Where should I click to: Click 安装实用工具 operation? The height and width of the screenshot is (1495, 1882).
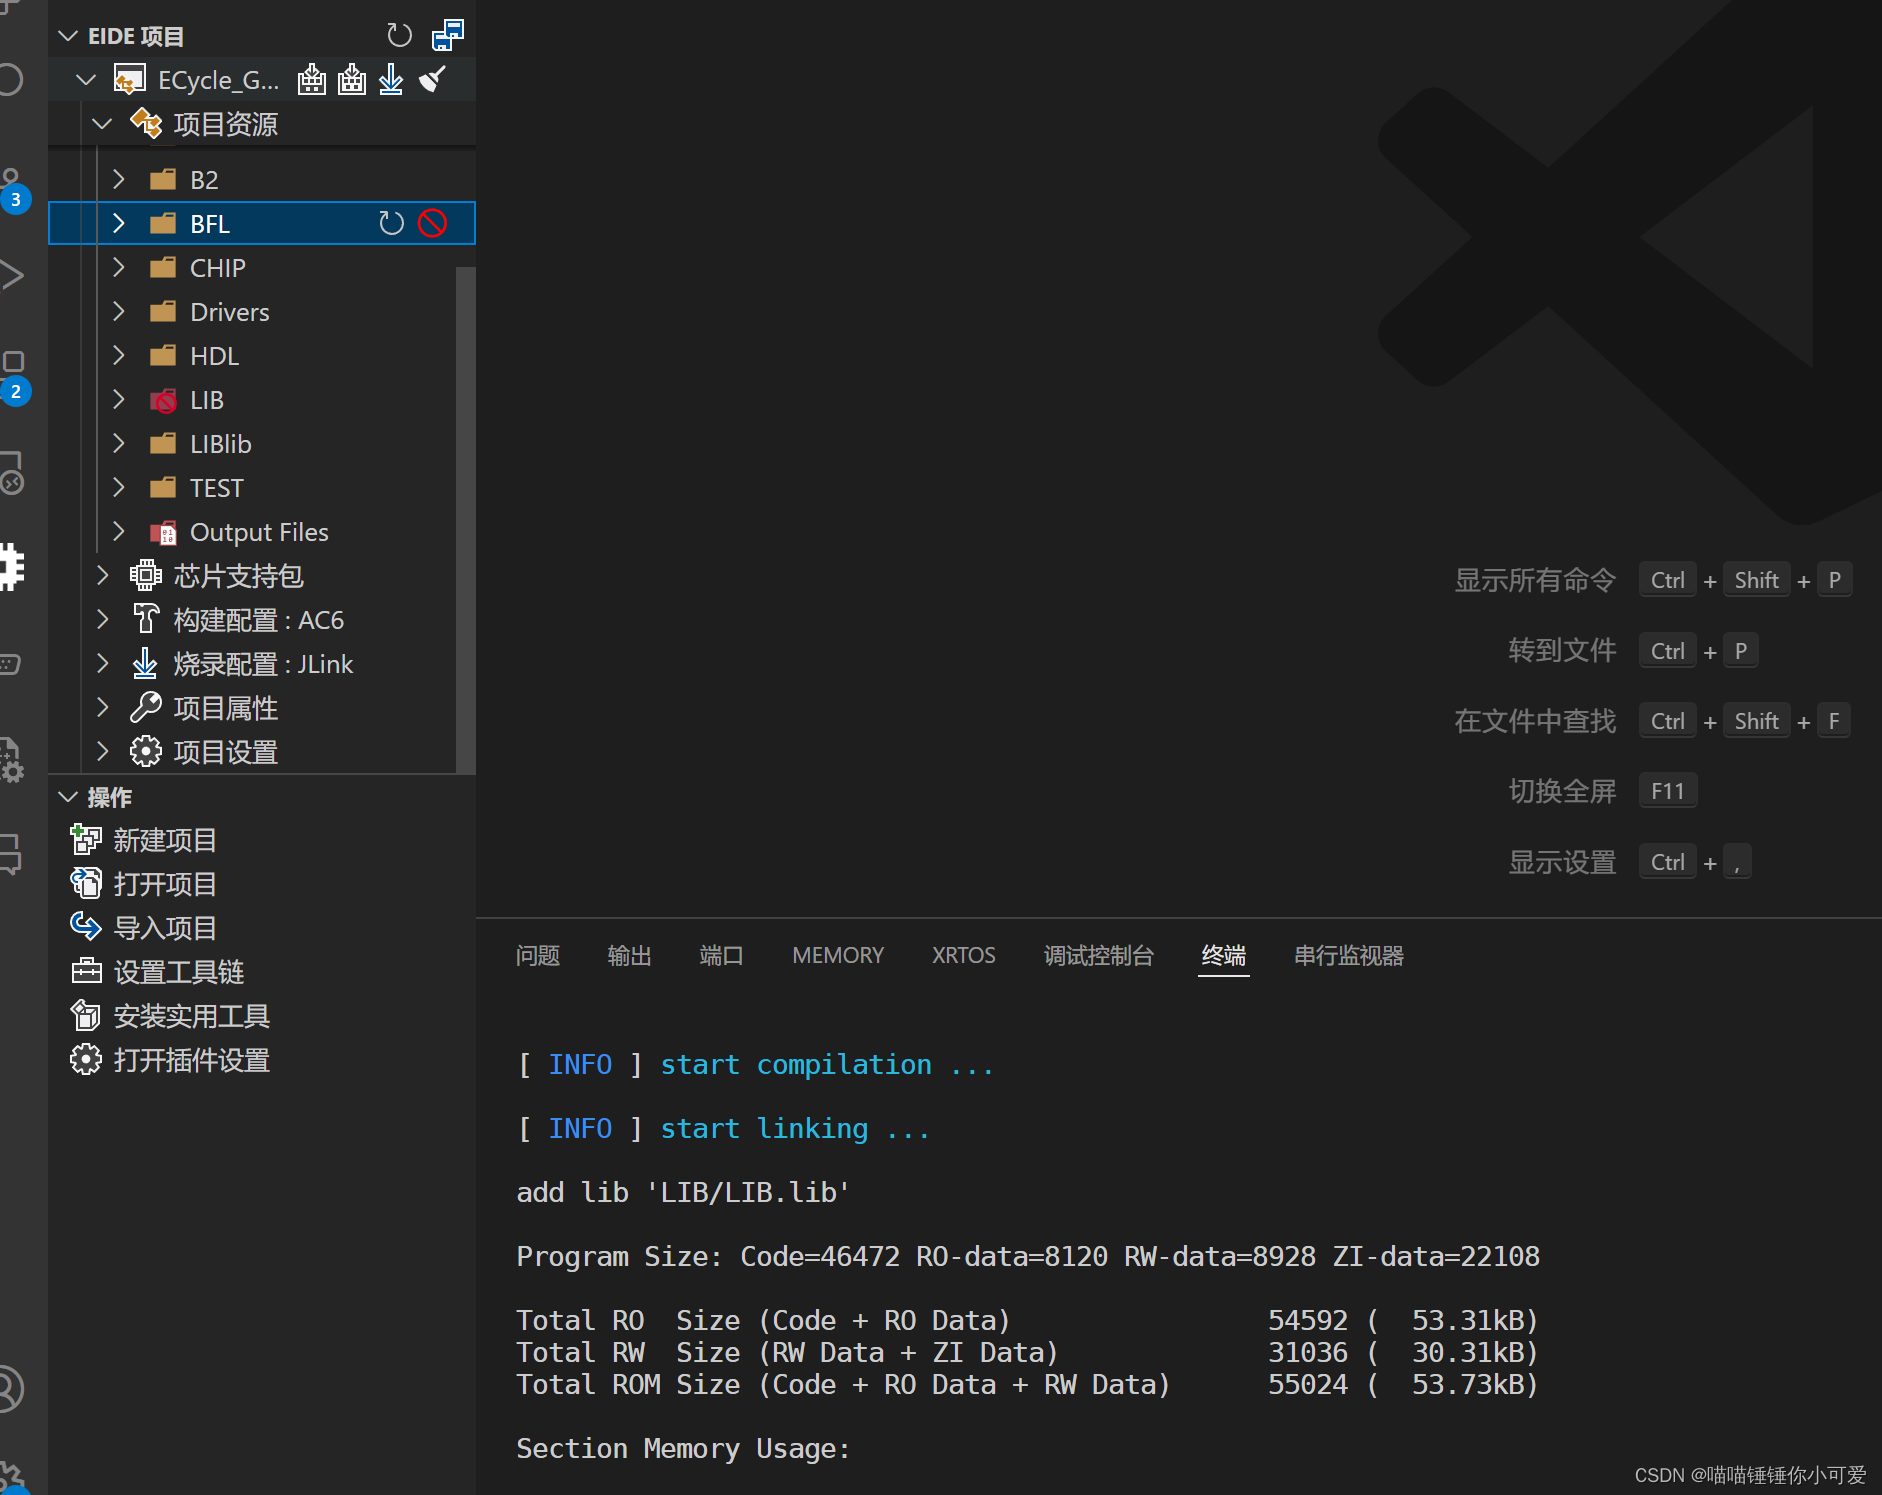[x=262, y=1016]
